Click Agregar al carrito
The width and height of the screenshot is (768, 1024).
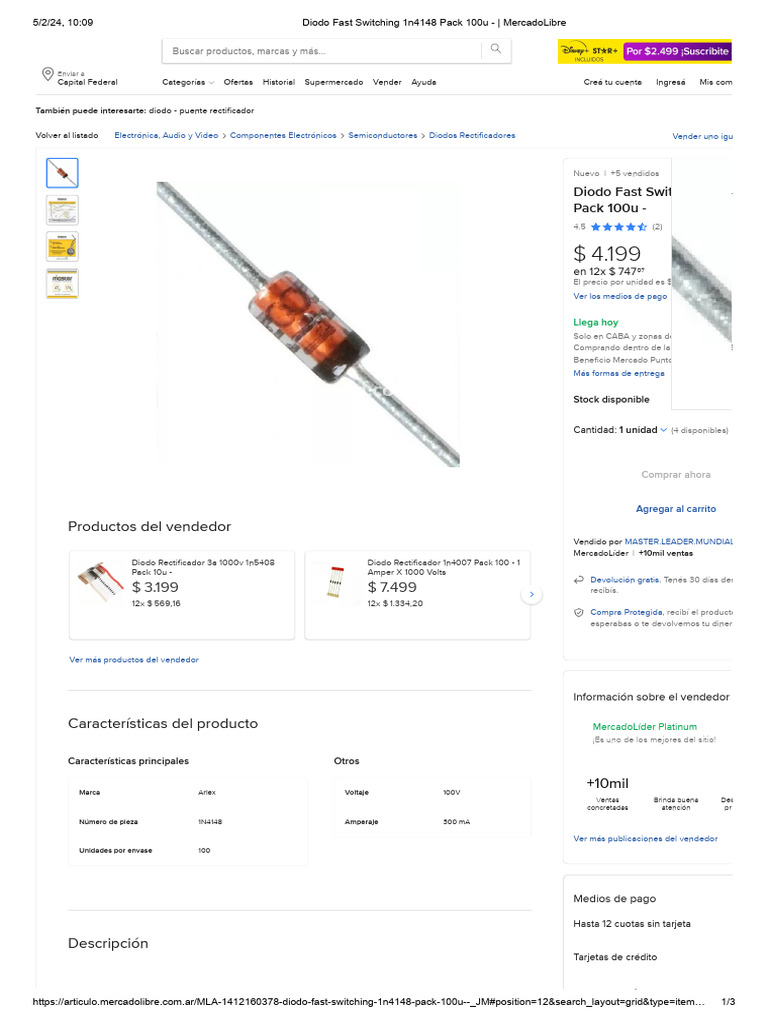[x=676, y=509]
